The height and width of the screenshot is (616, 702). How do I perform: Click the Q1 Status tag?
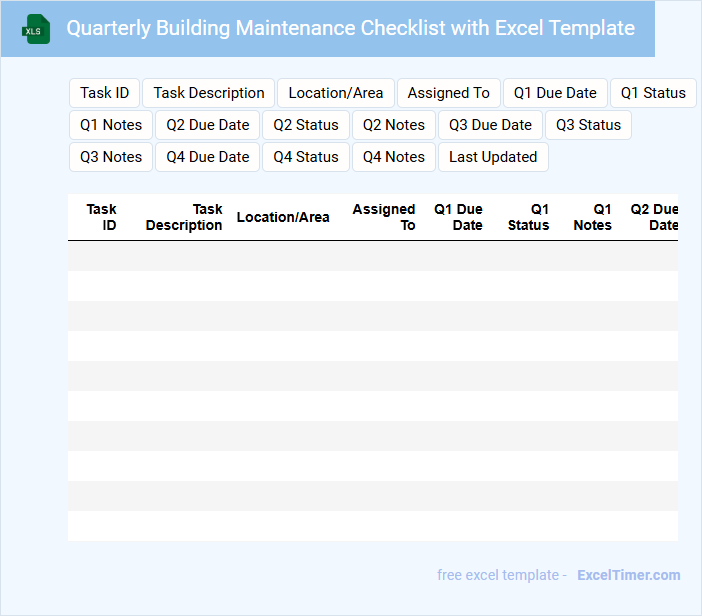click(653, 93)
